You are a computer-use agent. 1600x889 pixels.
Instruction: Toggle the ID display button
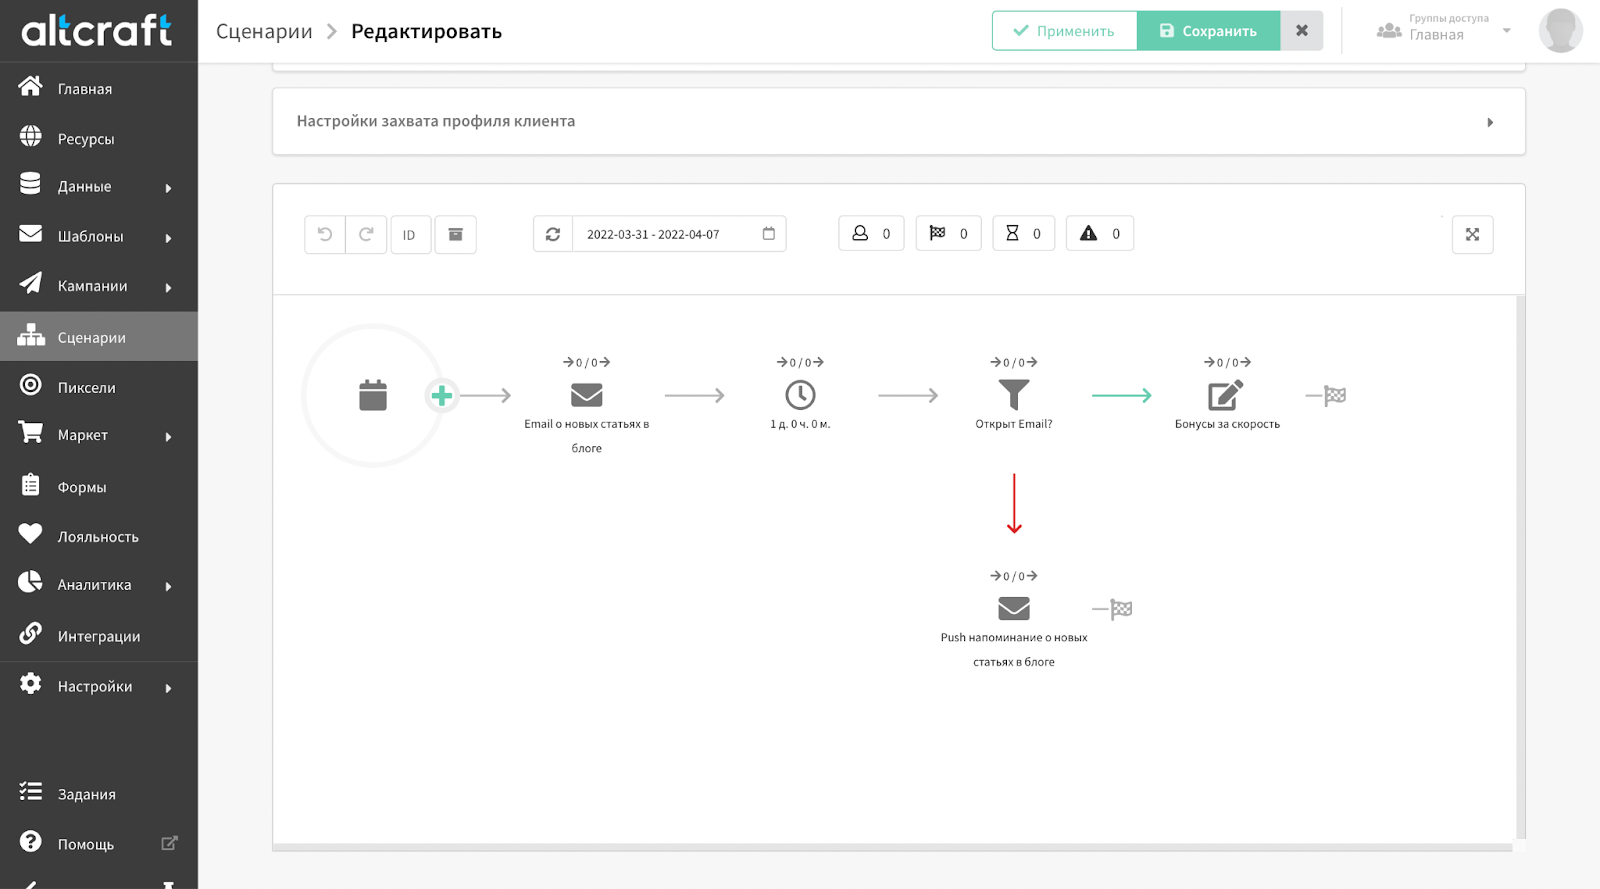(410, 235)
